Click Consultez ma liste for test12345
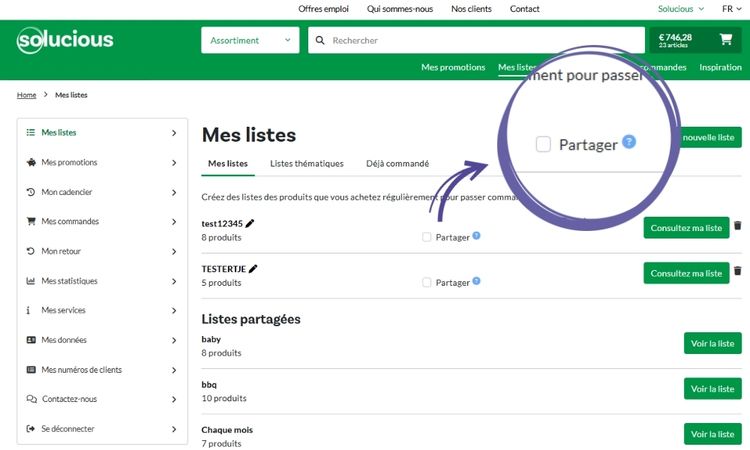This screenshot has height=450, width=750. click(x=686, y=228)
